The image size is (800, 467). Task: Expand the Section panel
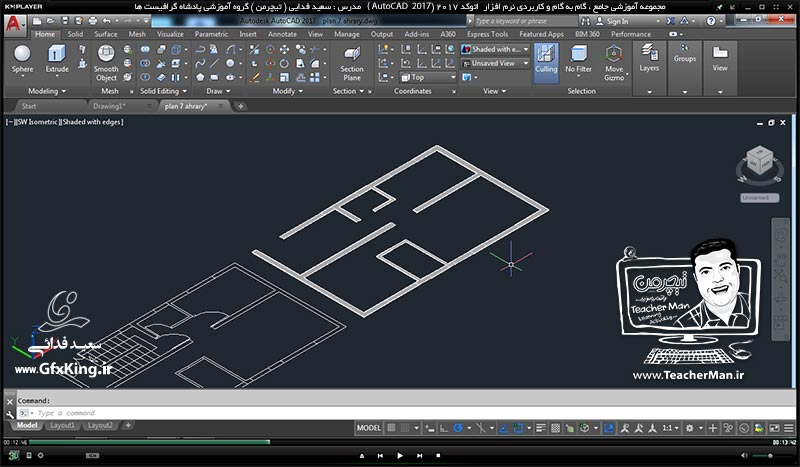click(348, 91)
